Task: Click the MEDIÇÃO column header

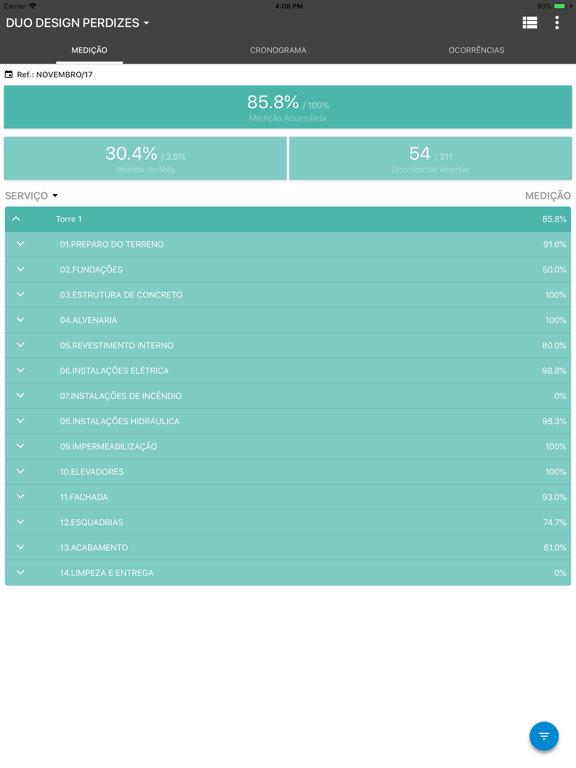Action: [548, 196]
